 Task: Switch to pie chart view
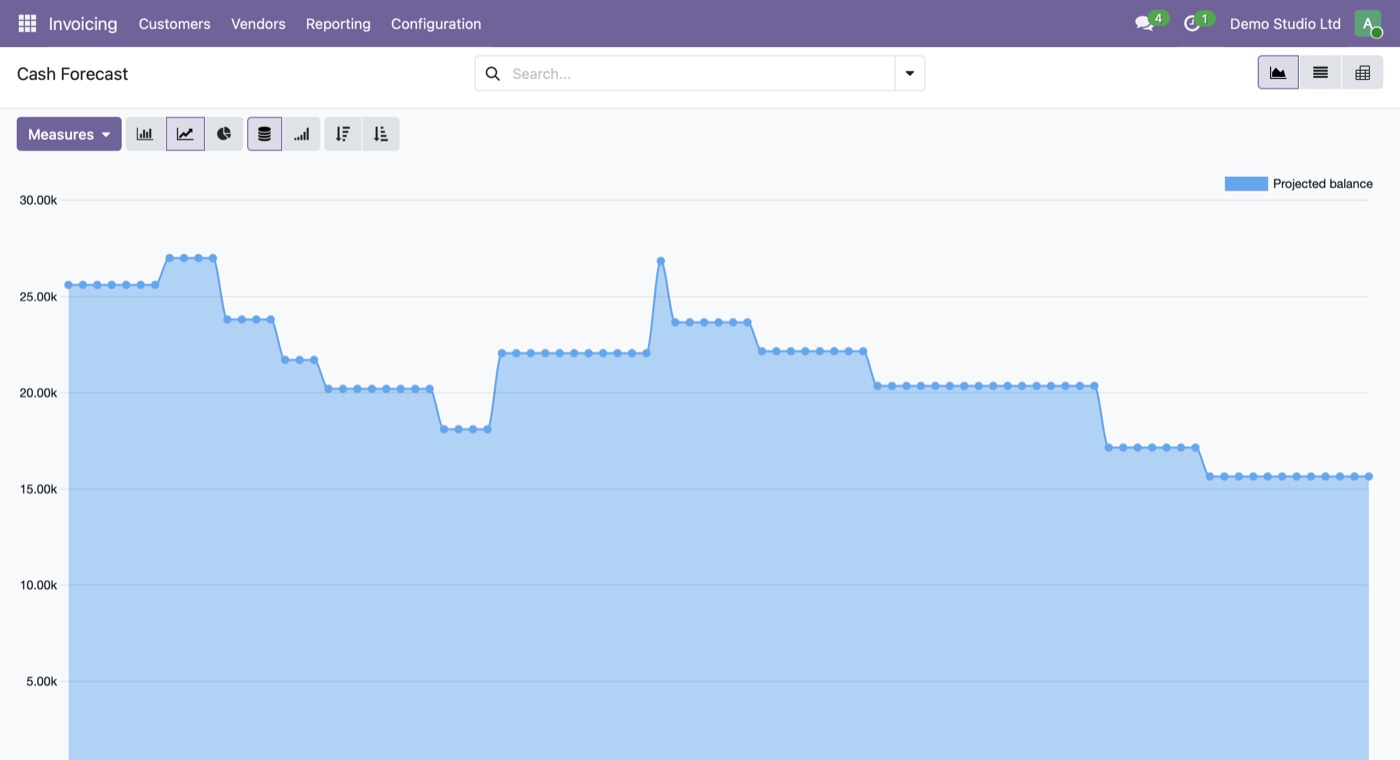click(x=224, y=134)
